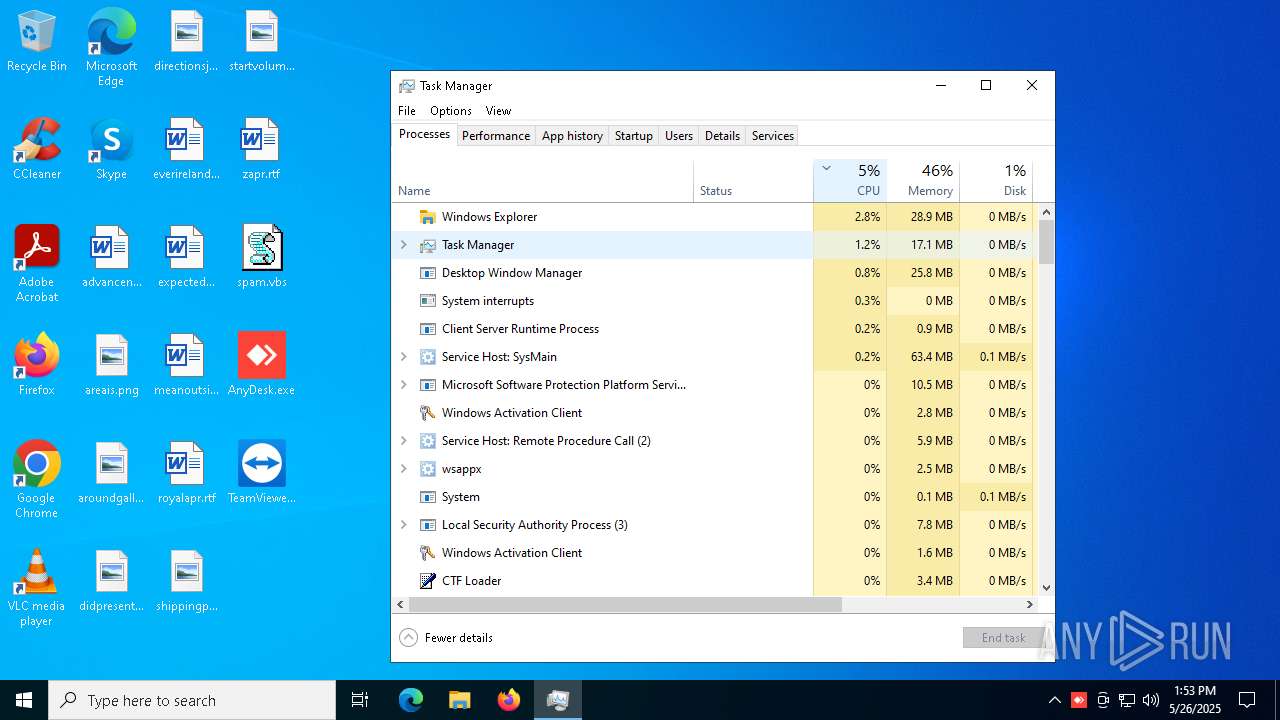Select the spam.vbs script file icon
The image size is (1280, 720).
[262, 258]
